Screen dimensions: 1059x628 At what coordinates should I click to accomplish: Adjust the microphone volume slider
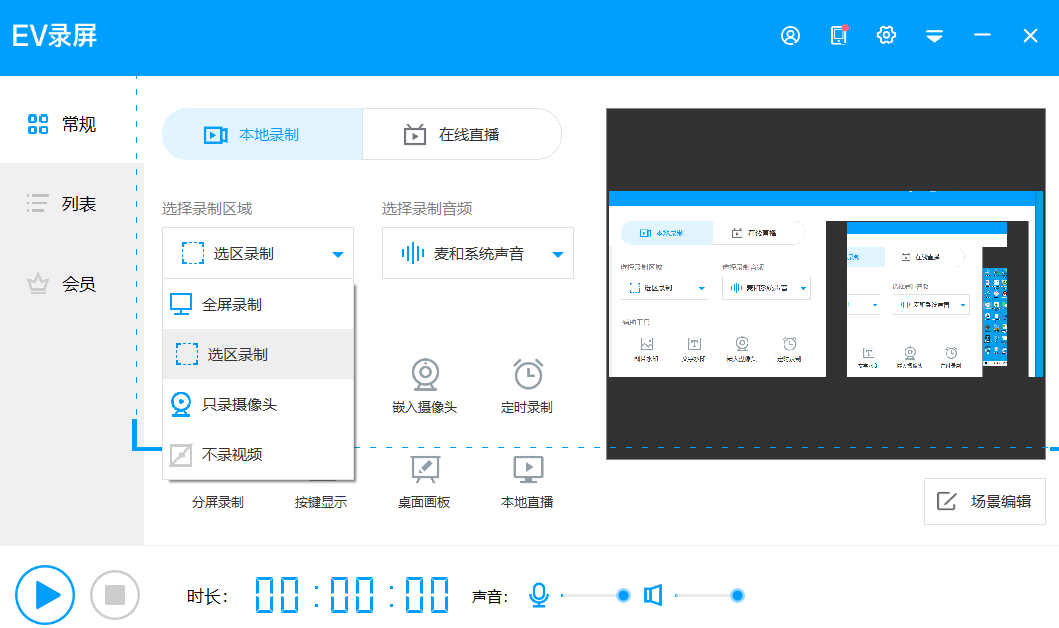pyautogui.click(x=595, y=595)
